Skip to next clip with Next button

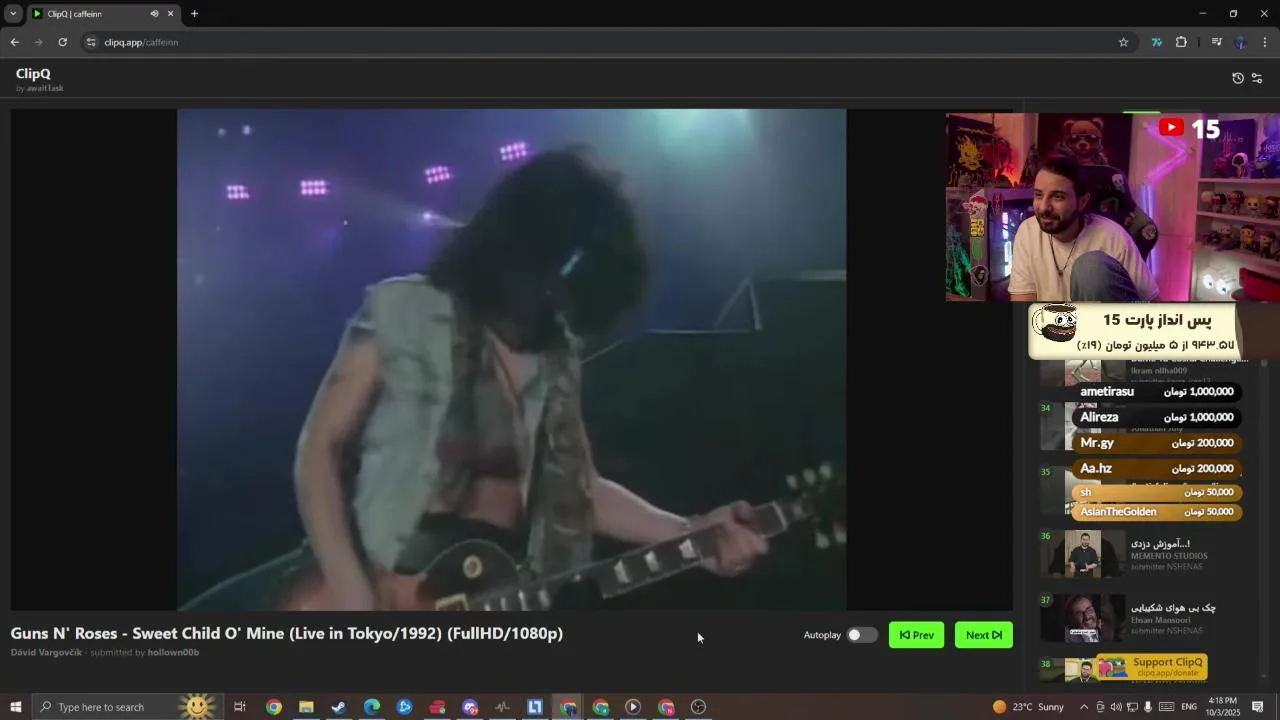pyautogui.click(x=984, y=635)
